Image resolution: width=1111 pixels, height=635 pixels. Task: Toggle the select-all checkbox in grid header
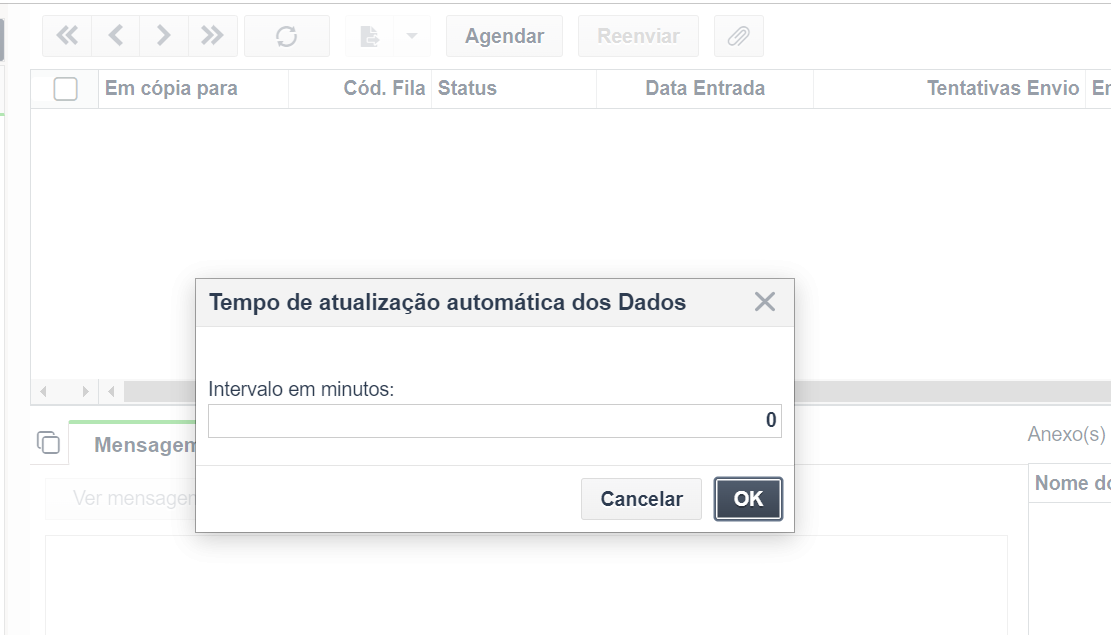click(65, 89)
